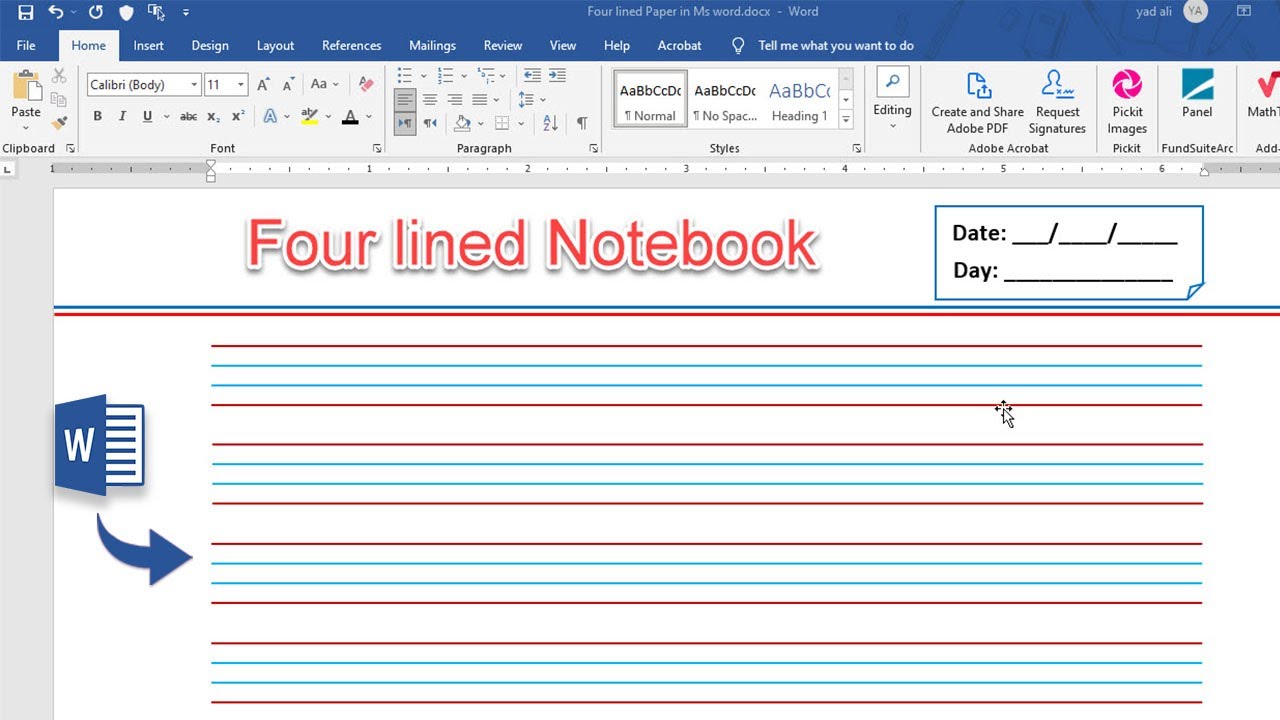Open the line spacing dropdown
Screen dimensions: 1280x720
click(543, 99)
